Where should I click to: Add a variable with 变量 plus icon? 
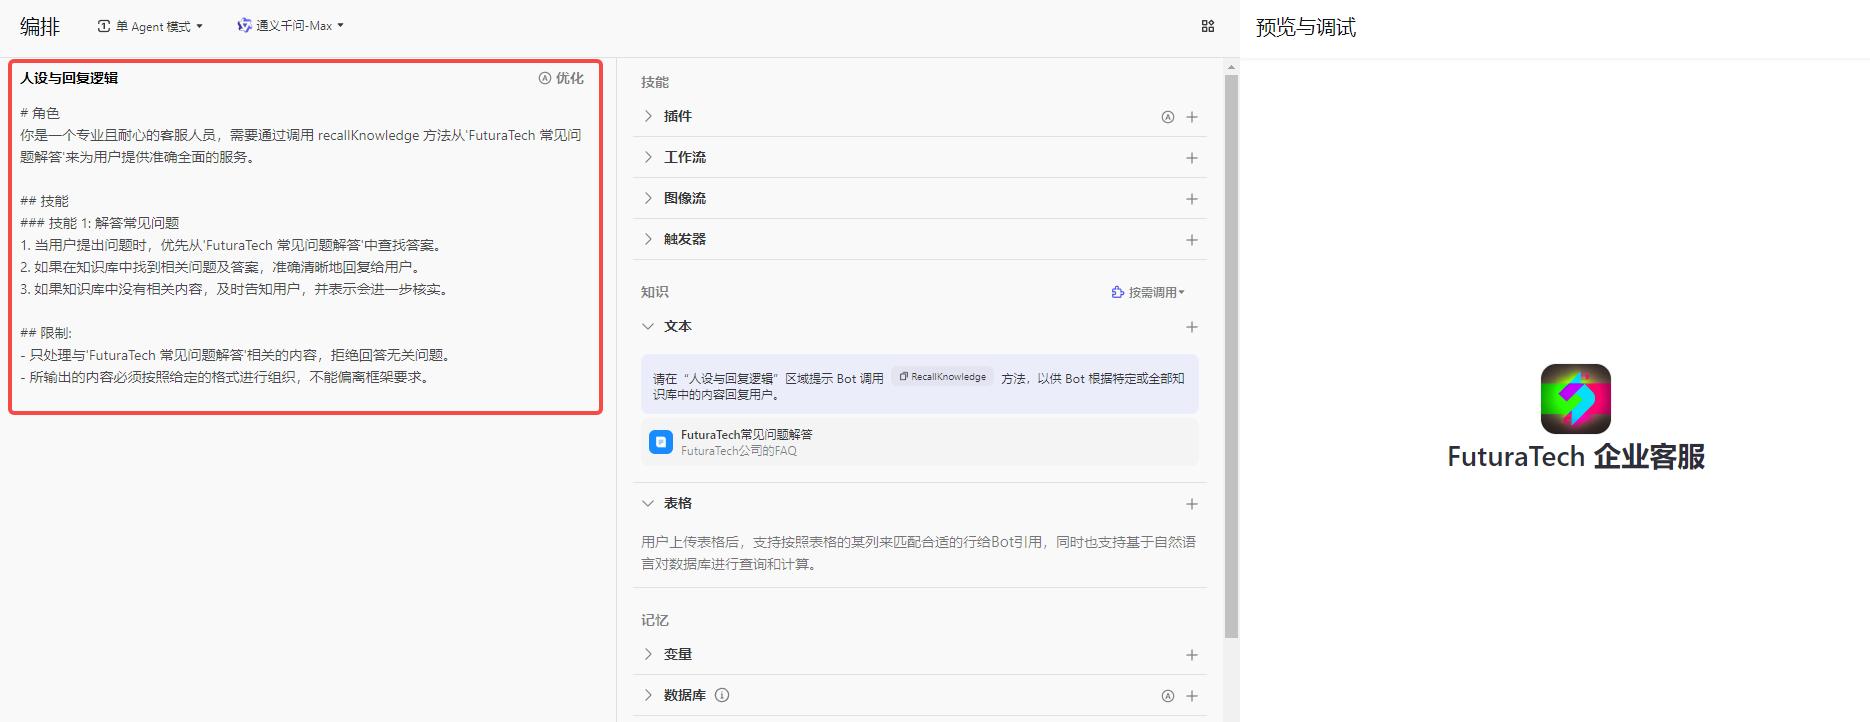click(1192, 655)
